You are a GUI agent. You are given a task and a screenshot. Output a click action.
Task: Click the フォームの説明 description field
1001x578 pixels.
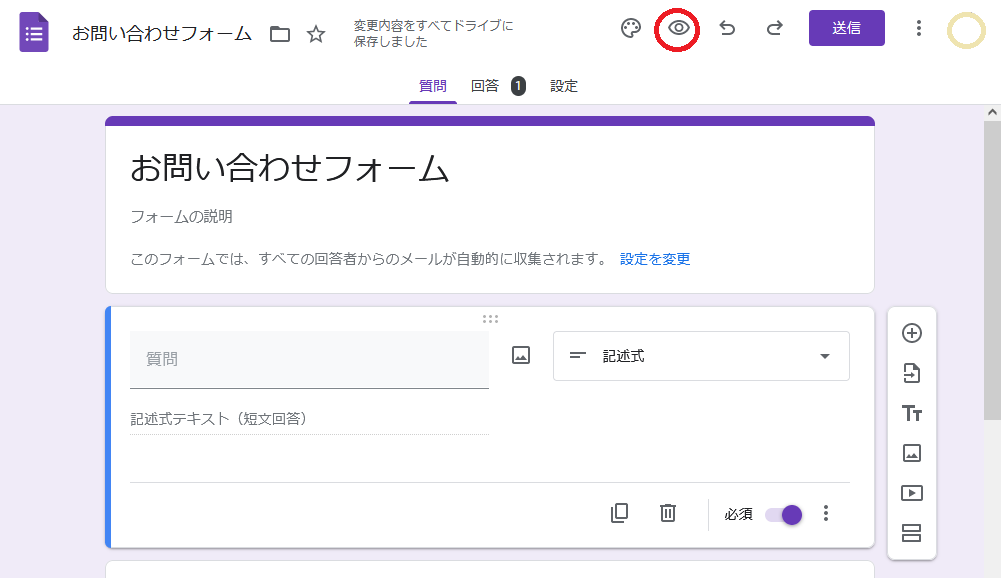tap(181, 217)
